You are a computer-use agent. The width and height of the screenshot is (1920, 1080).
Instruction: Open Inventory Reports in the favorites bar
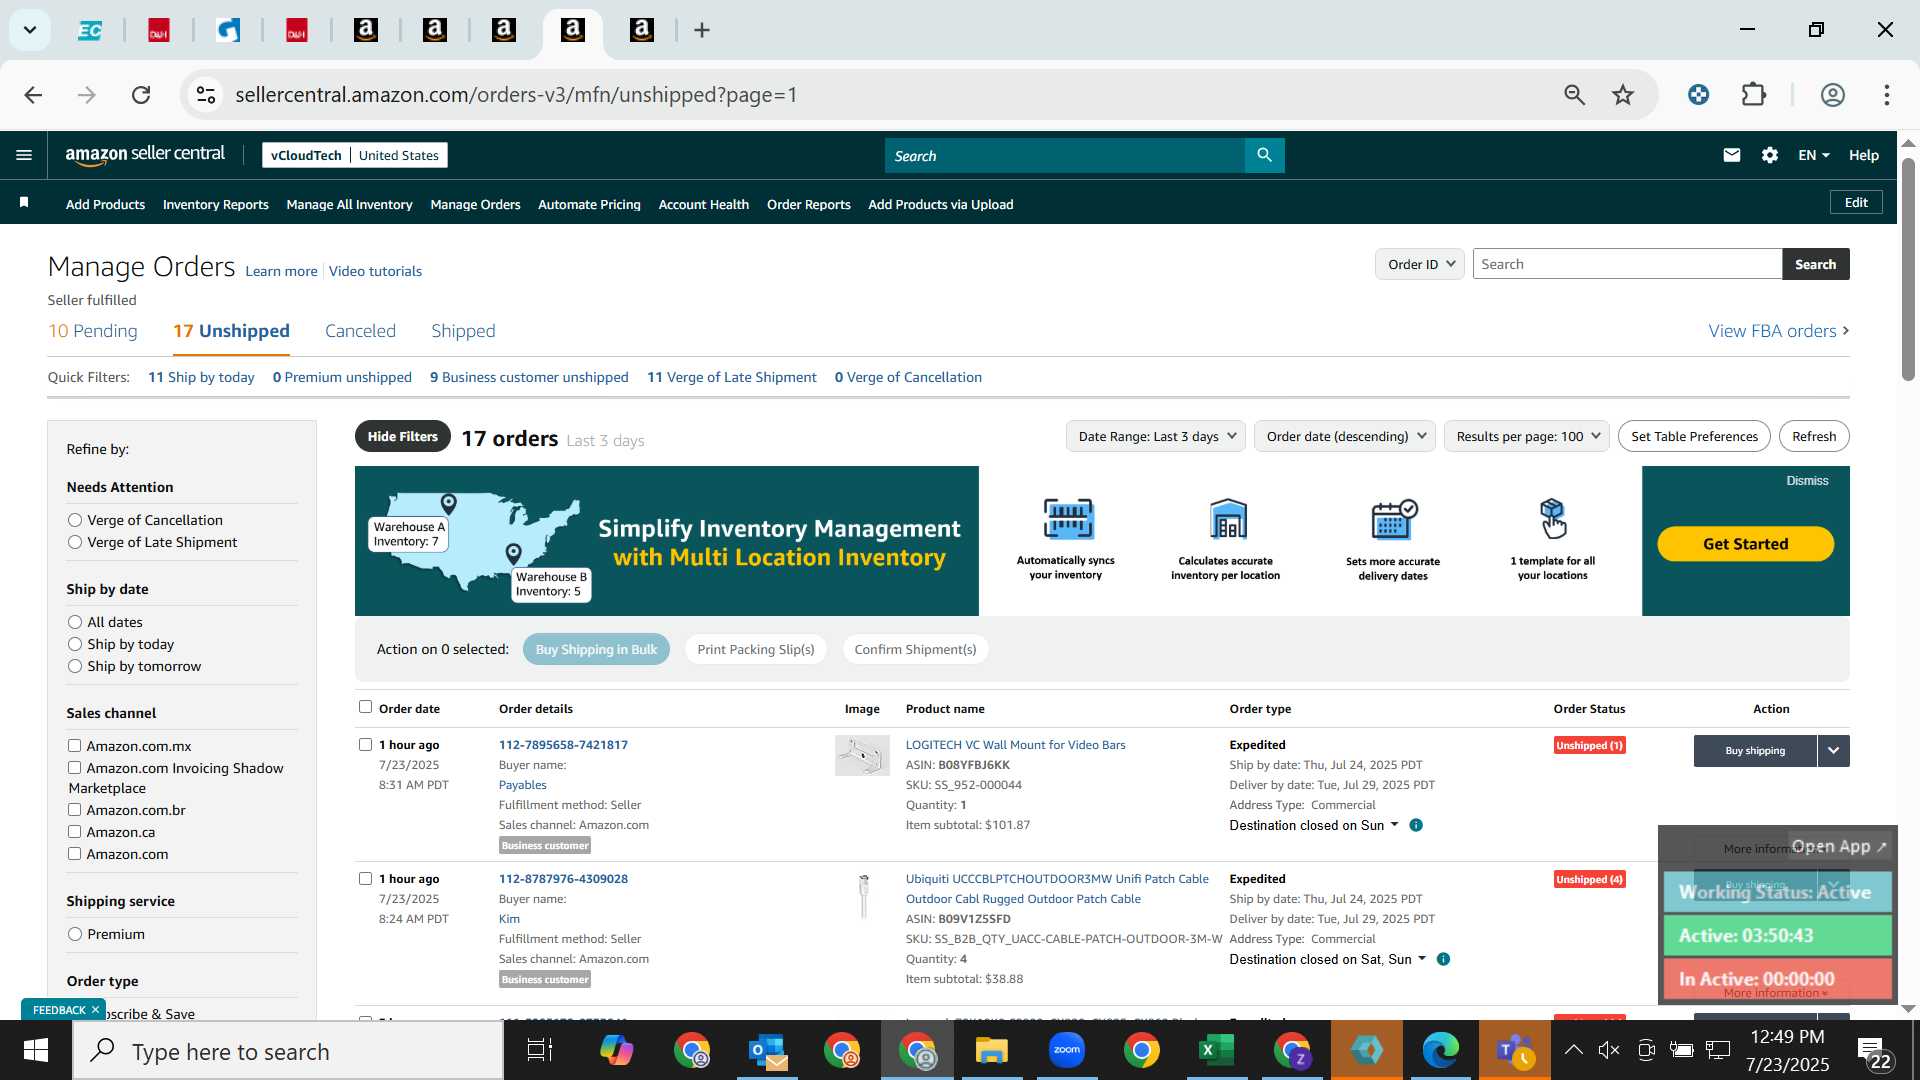[x=216, y=204]
